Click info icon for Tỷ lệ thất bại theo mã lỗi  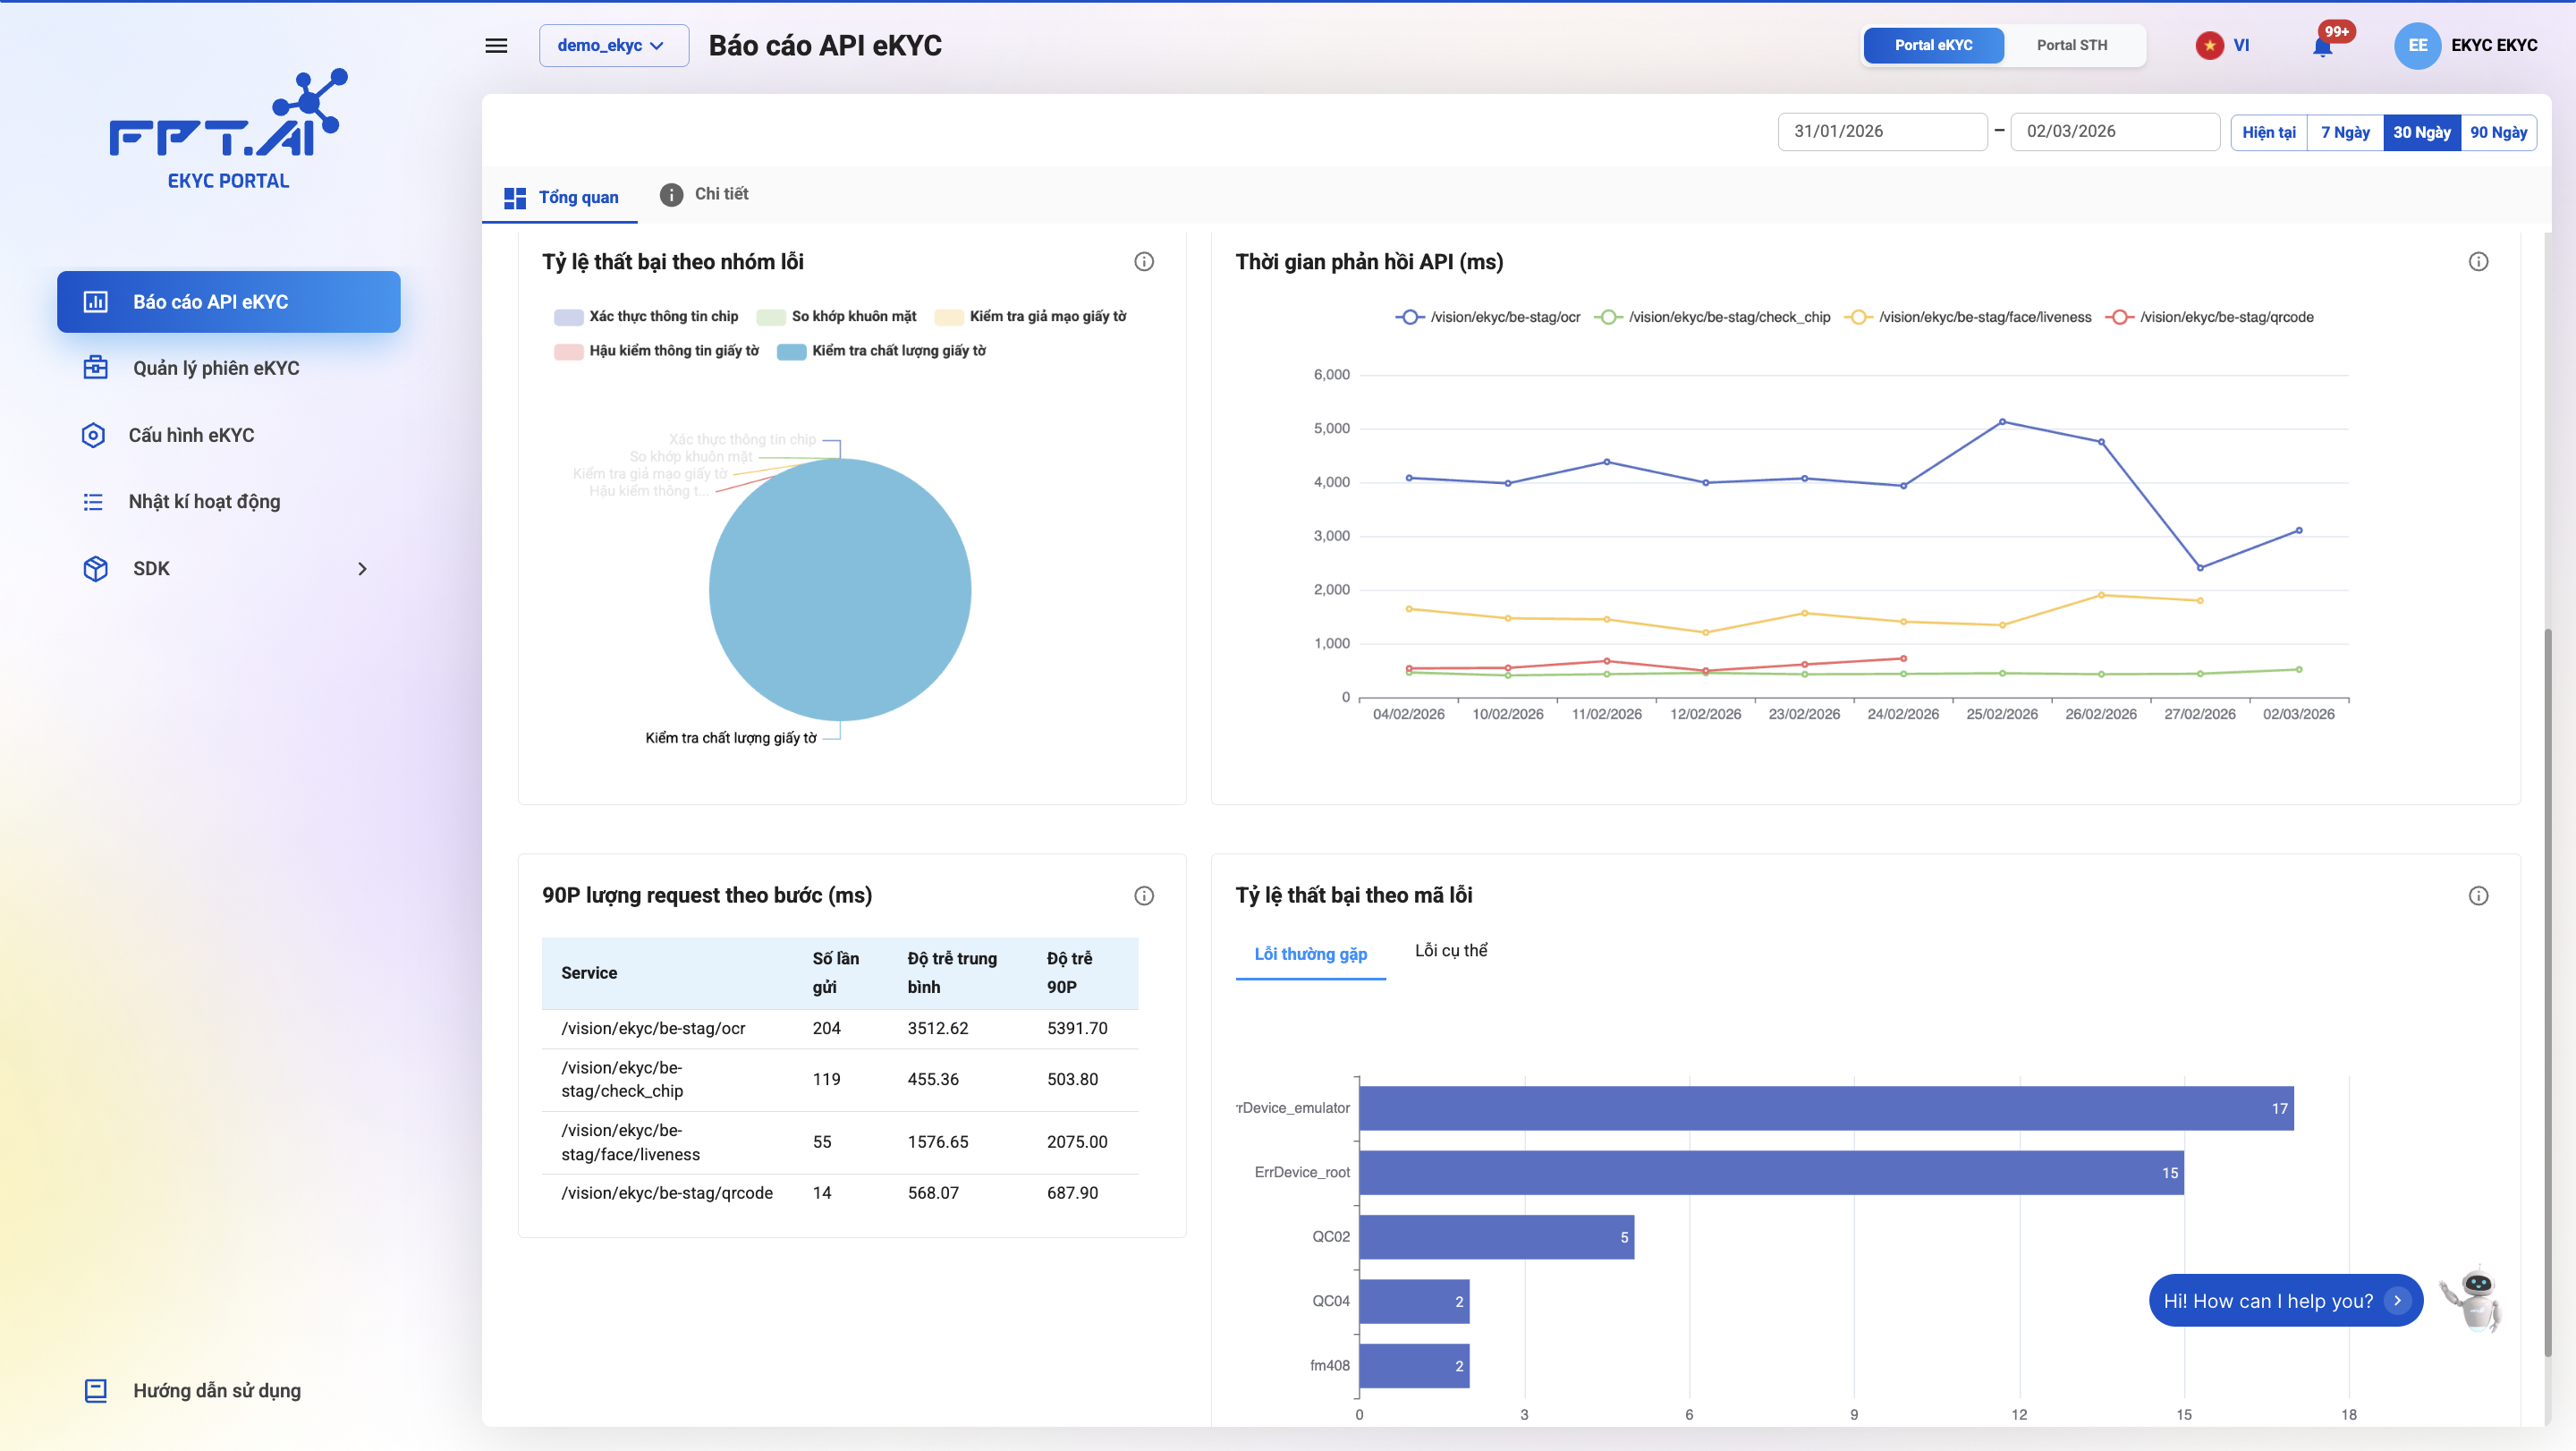click(x=2478, y=896)
